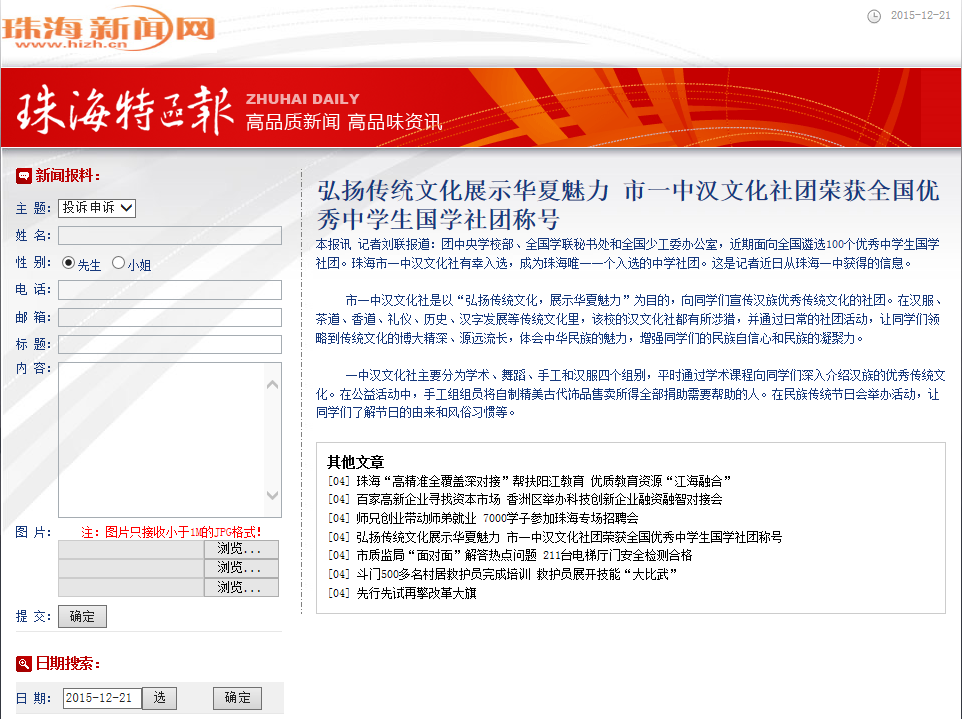The width and height of the screenshot is (962, 719).
Task: Open list link 弘扬传统文化展示华夏魅力
Action: point(569,537)
